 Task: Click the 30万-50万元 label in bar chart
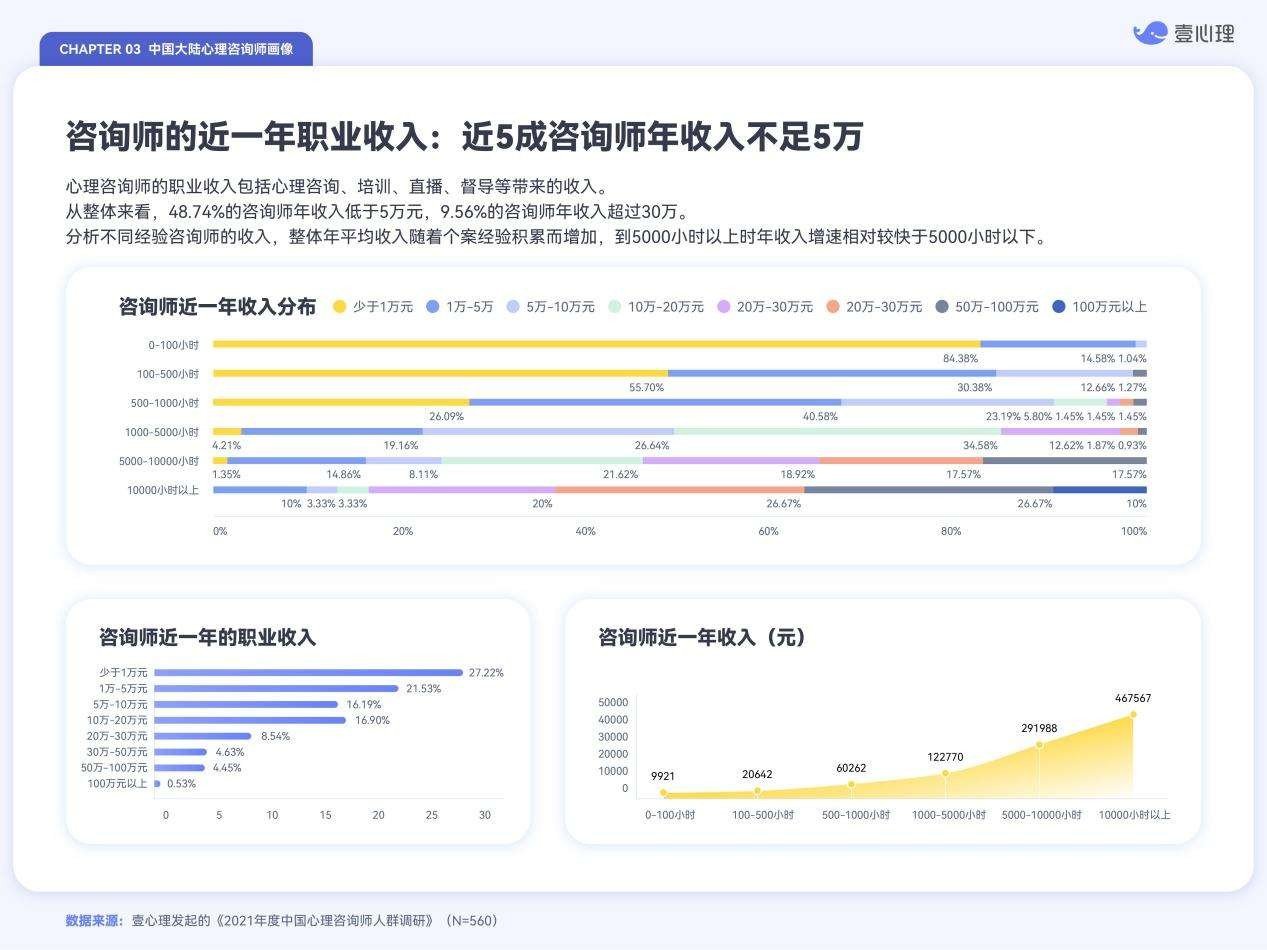(x=116, y=752)
